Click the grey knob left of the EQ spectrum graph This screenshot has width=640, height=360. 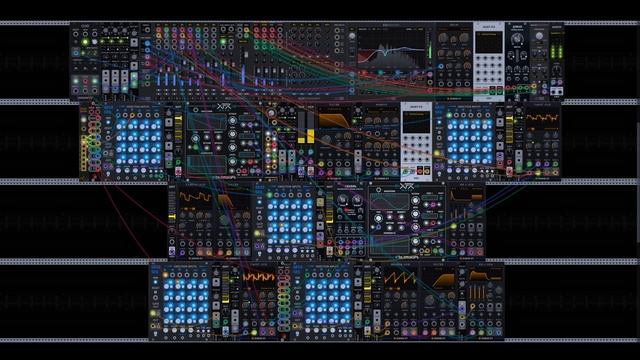pyautogui.click(x=352, y=36)
